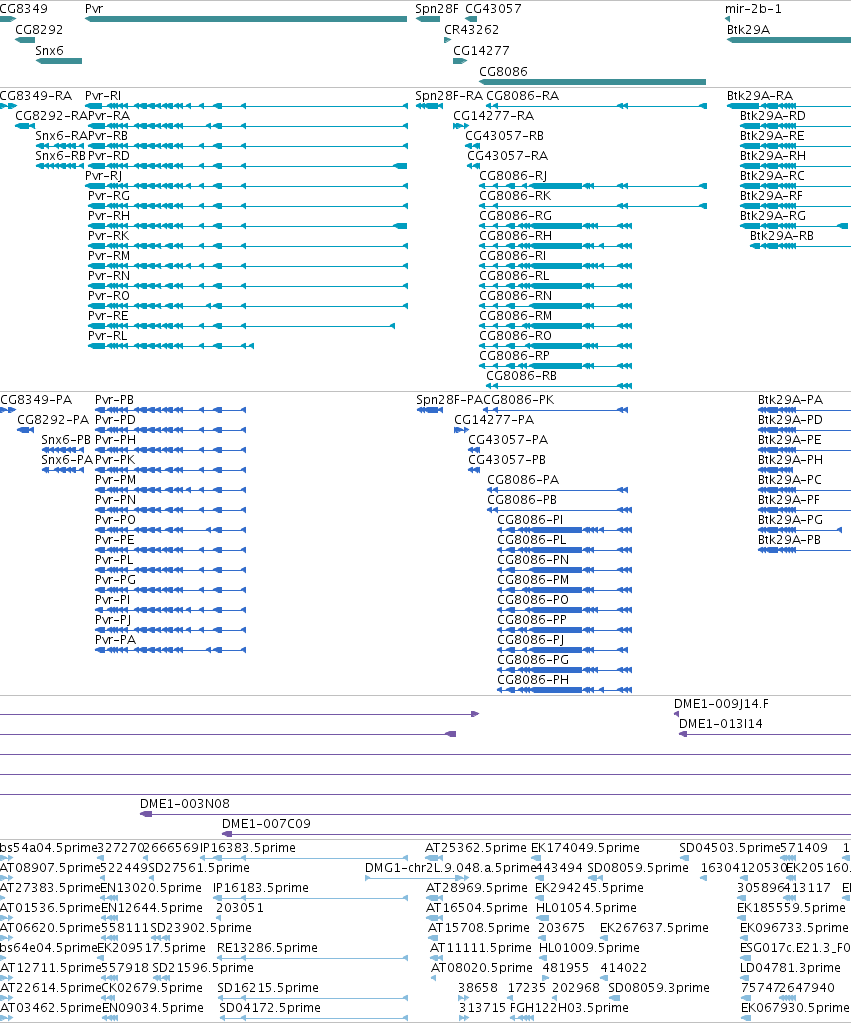
Task: Select the IP16383.5prime EST label
Action: pyautogui.click(x=247, y=848)
